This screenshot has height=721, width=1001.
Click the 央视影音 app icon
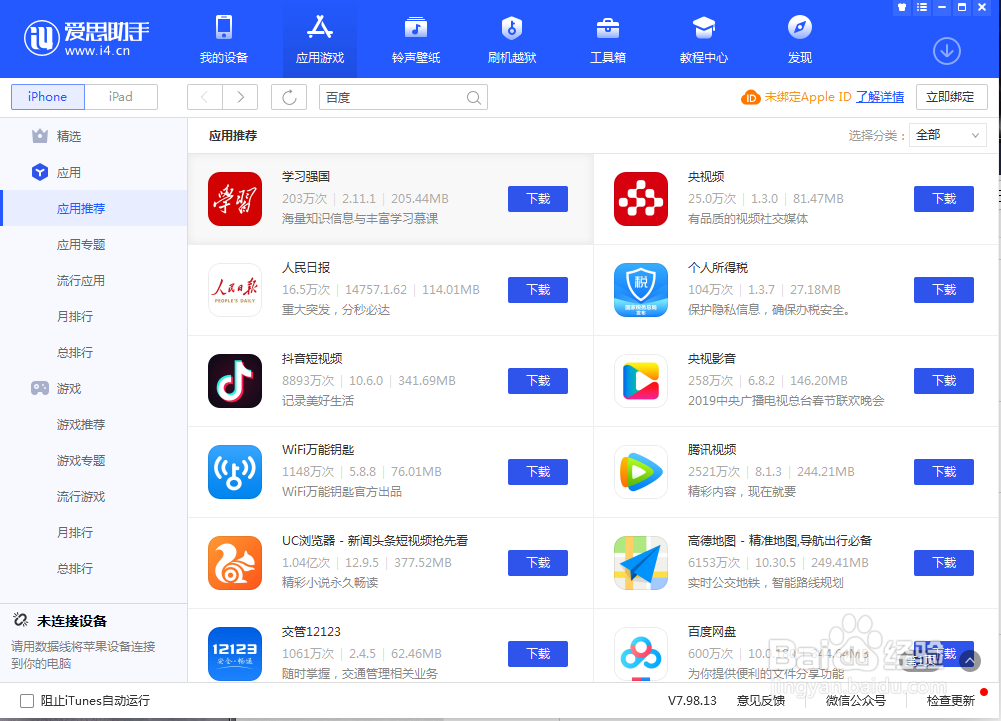point(641,381)
